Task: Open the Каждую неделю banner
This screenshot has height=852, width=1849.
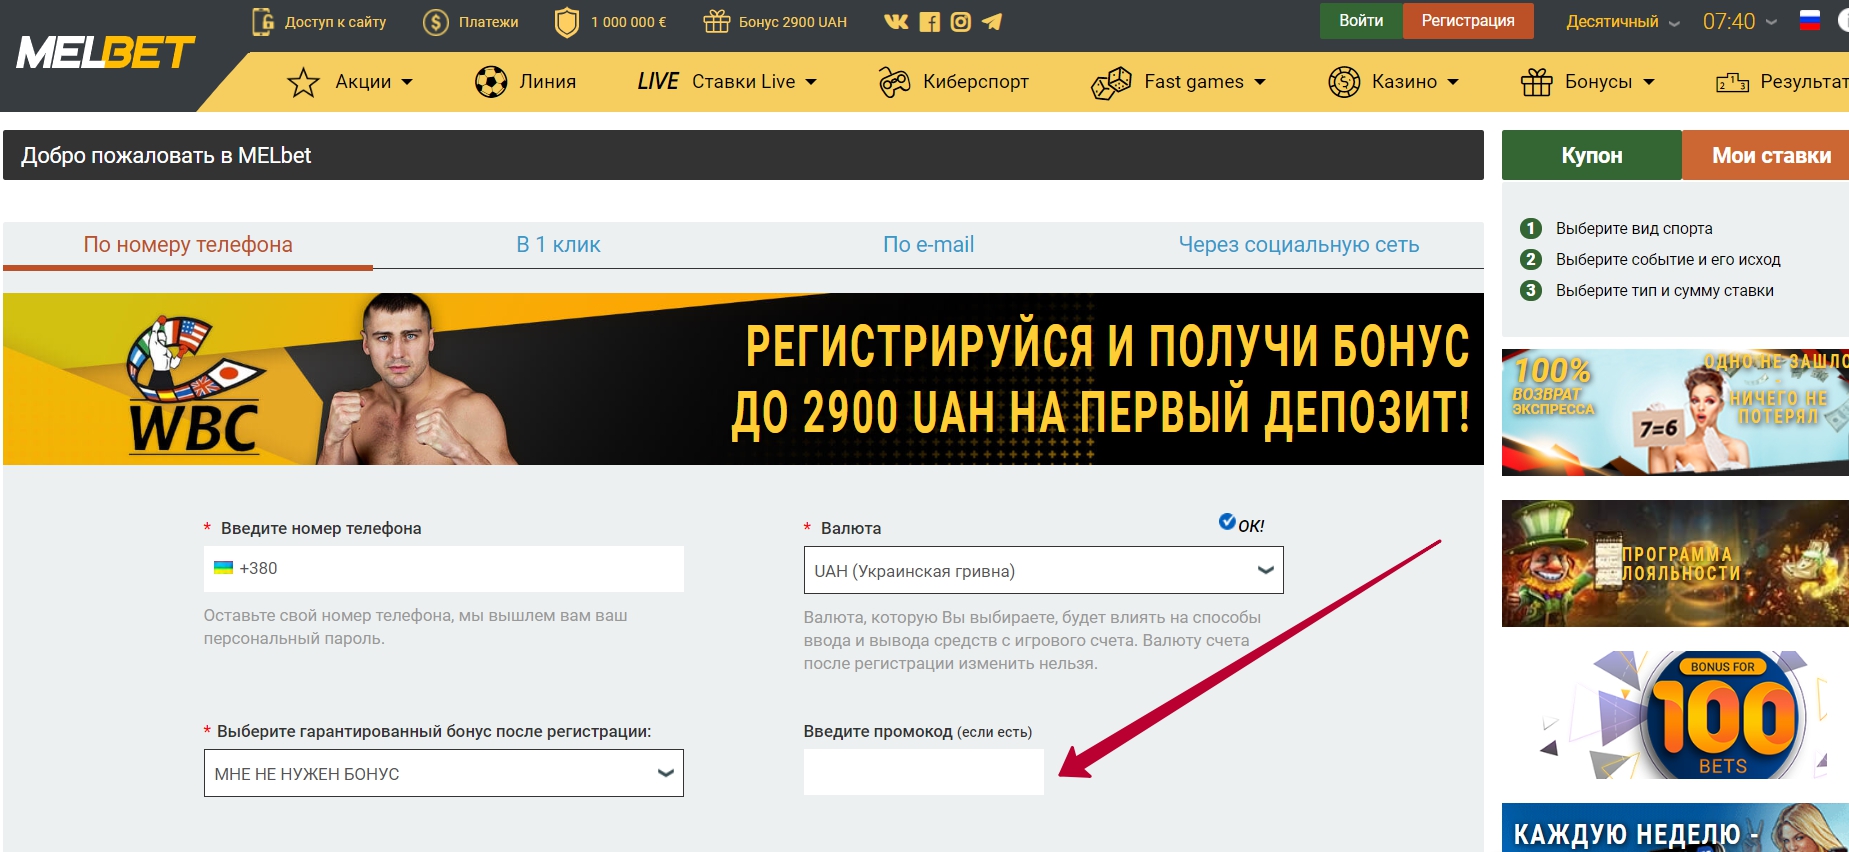Action: 1675,828
